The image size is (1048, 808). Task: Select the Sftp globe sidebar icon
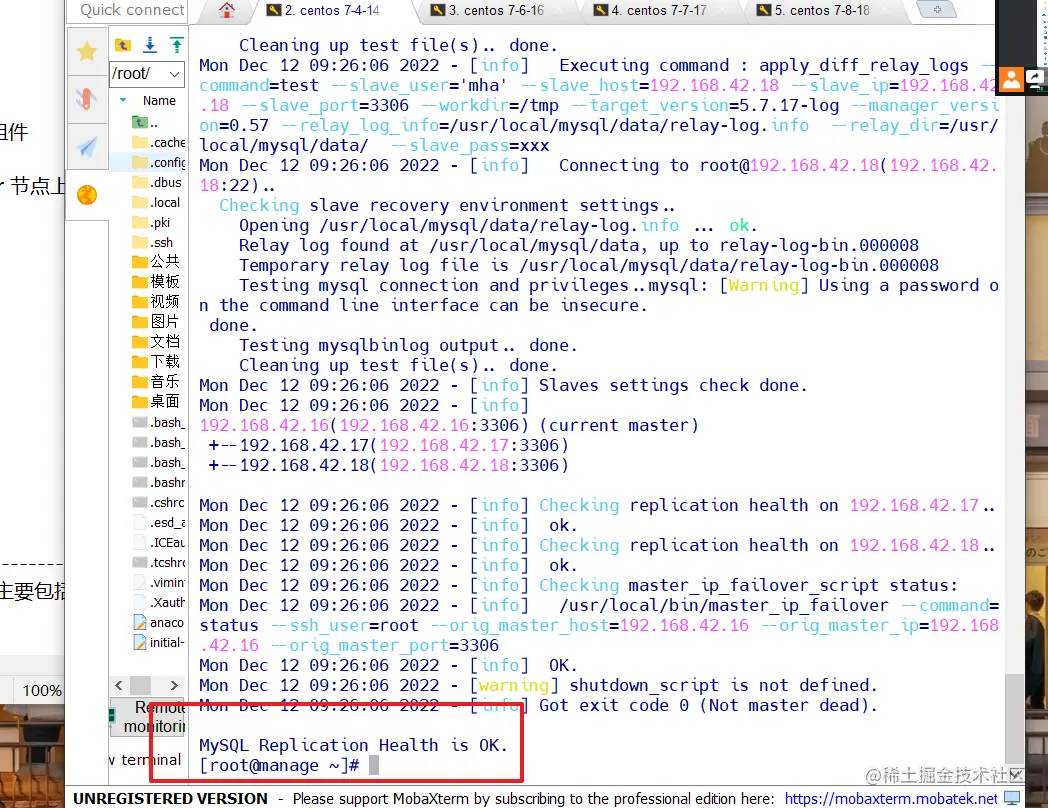(87, 195)
